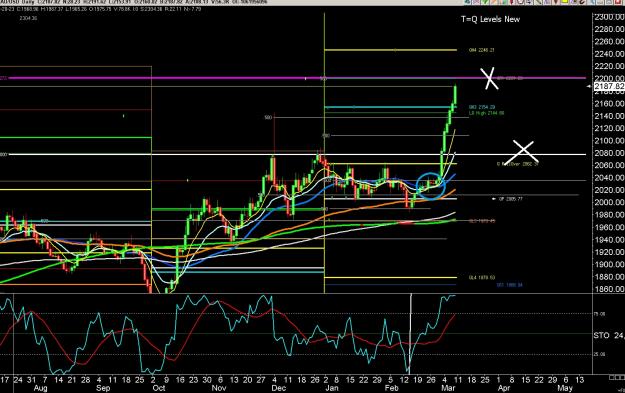Click the 2080.00 price axis label

609,153
